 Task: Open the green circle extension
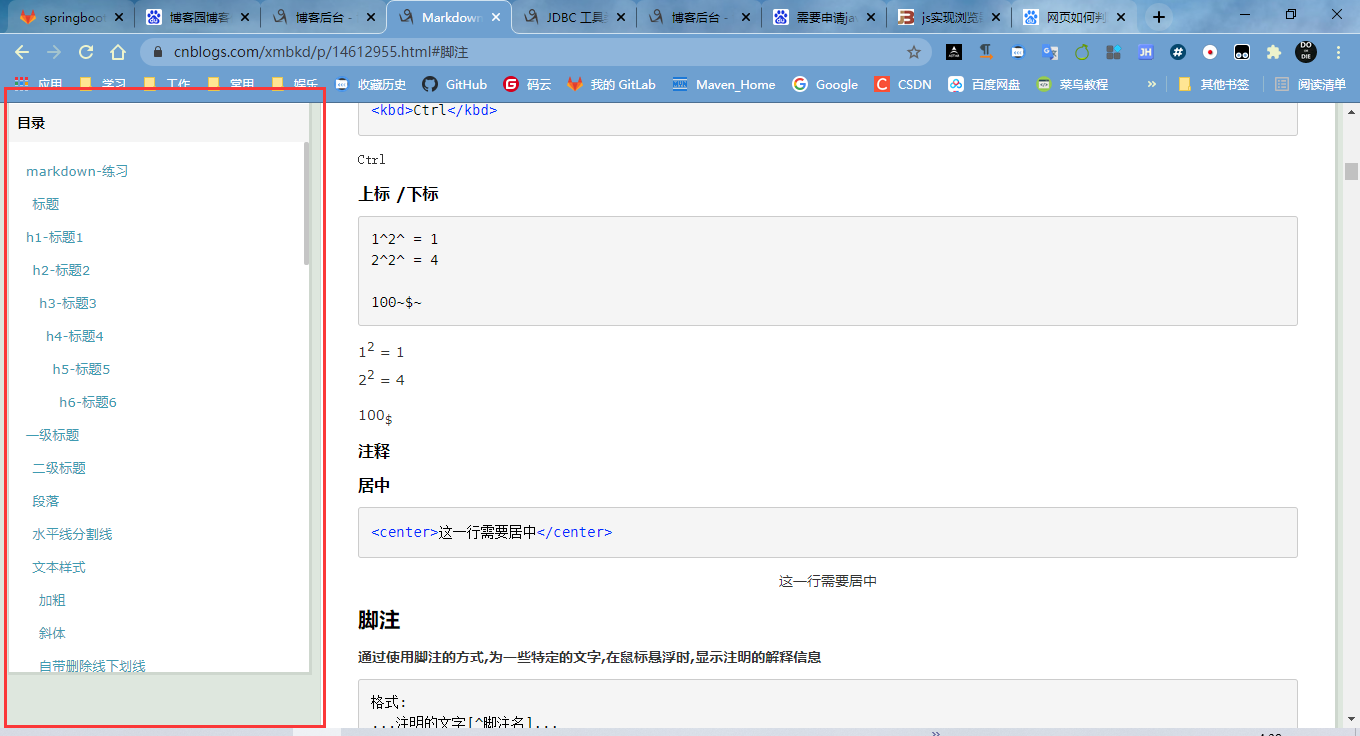[x=1081, y=52]
